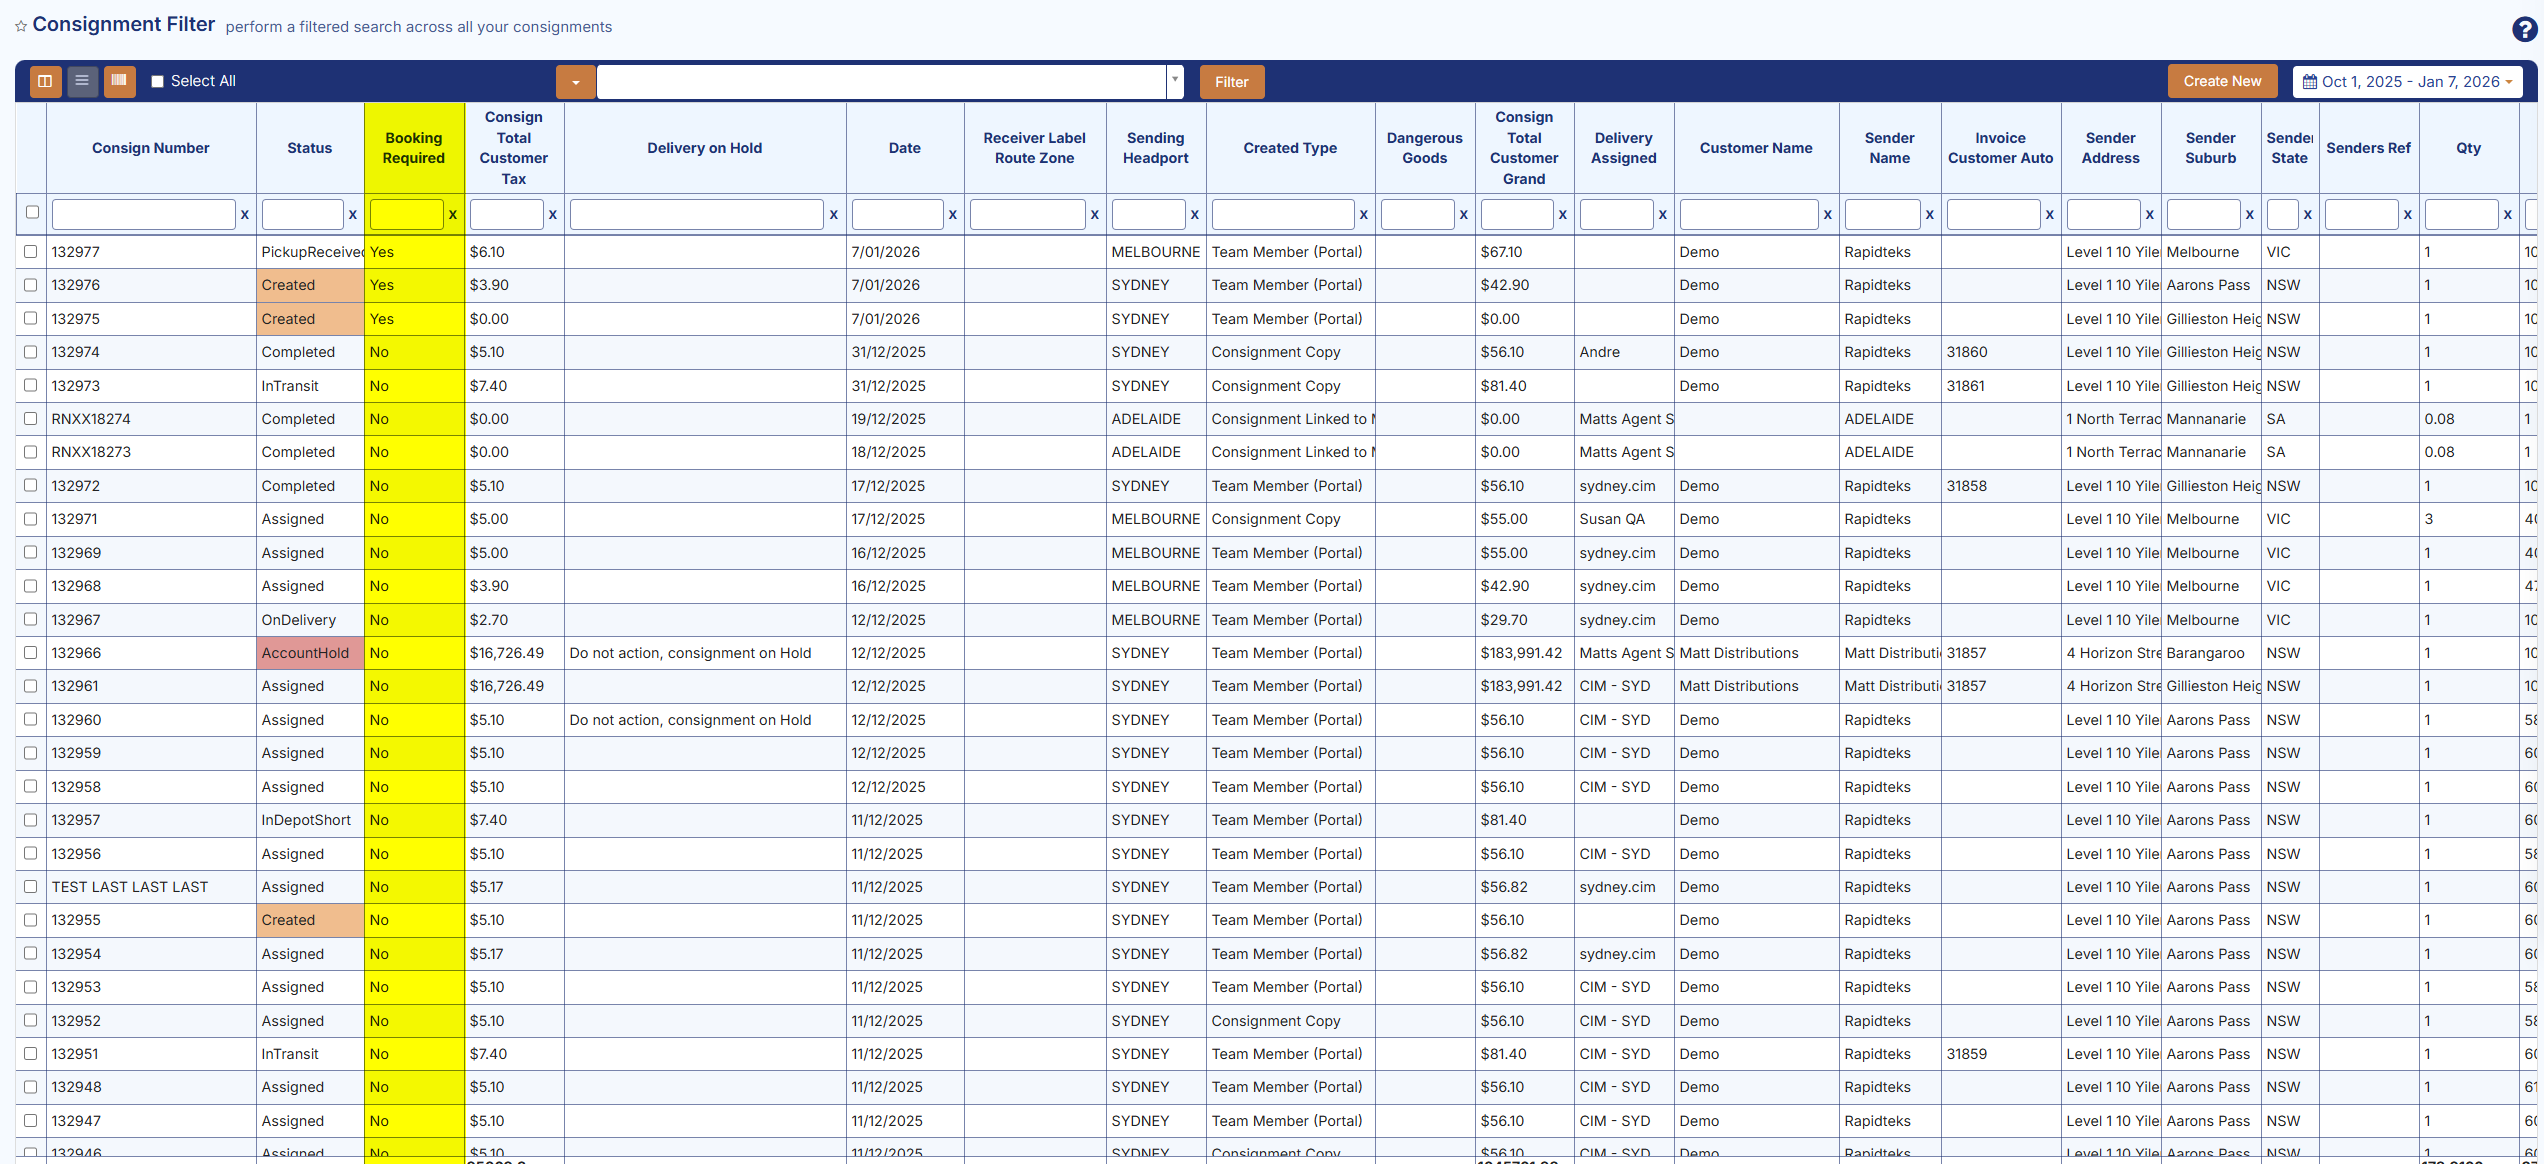Check the row checkbox for consignment 132977
2544x1164 pixels.
(x=31, y=252)
